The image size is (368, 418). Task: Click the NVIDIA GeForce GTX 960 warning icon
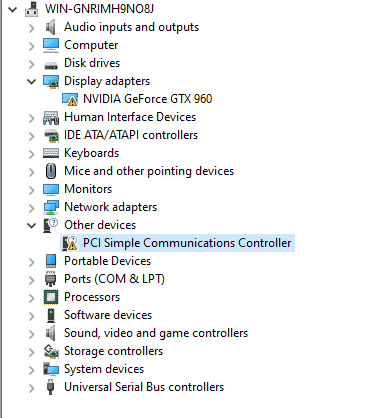point(70,99)
